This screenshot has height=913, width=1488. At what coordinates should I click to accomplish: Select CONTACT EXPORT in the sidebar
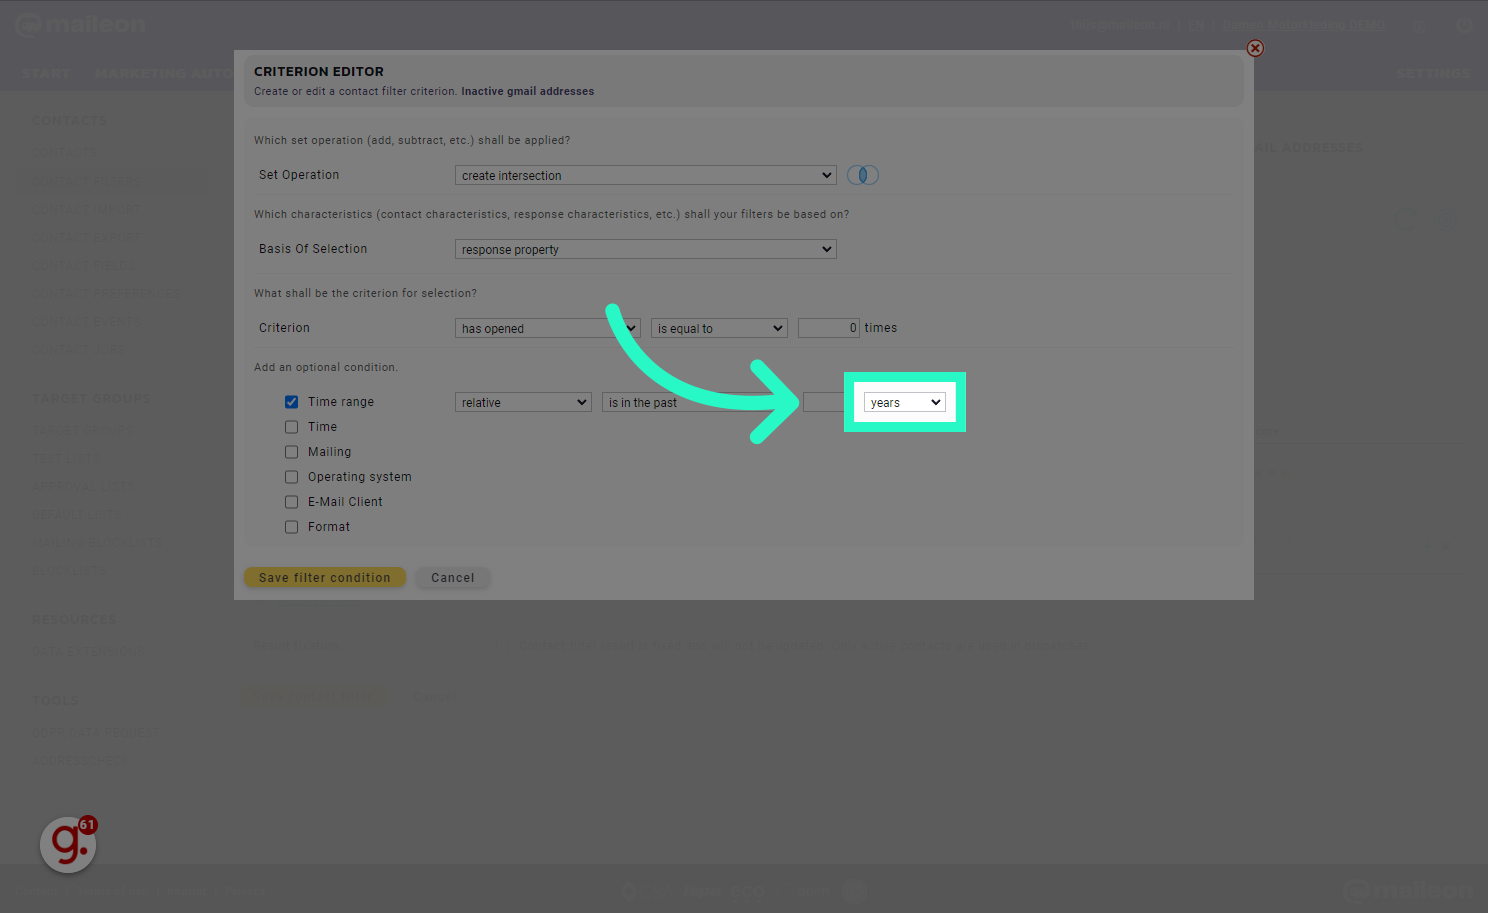pos(86,238)
